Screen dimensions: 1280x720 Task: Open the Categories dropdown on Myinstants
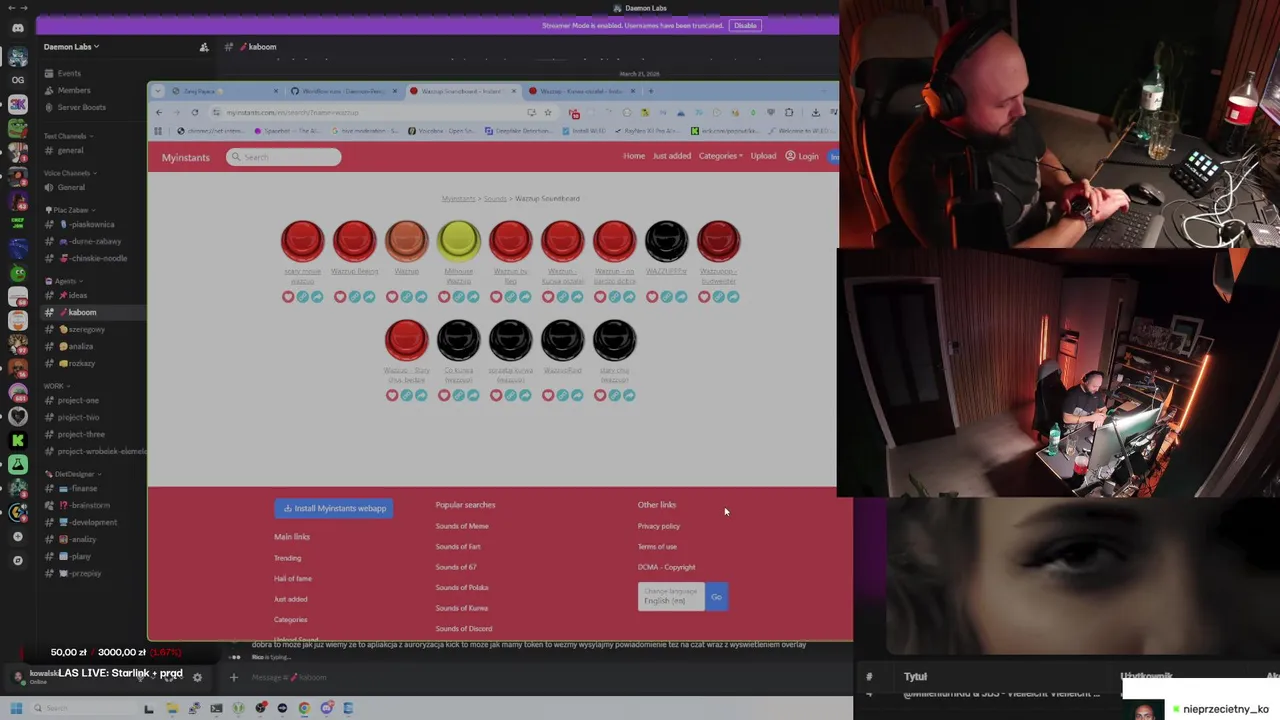(720, 156)
